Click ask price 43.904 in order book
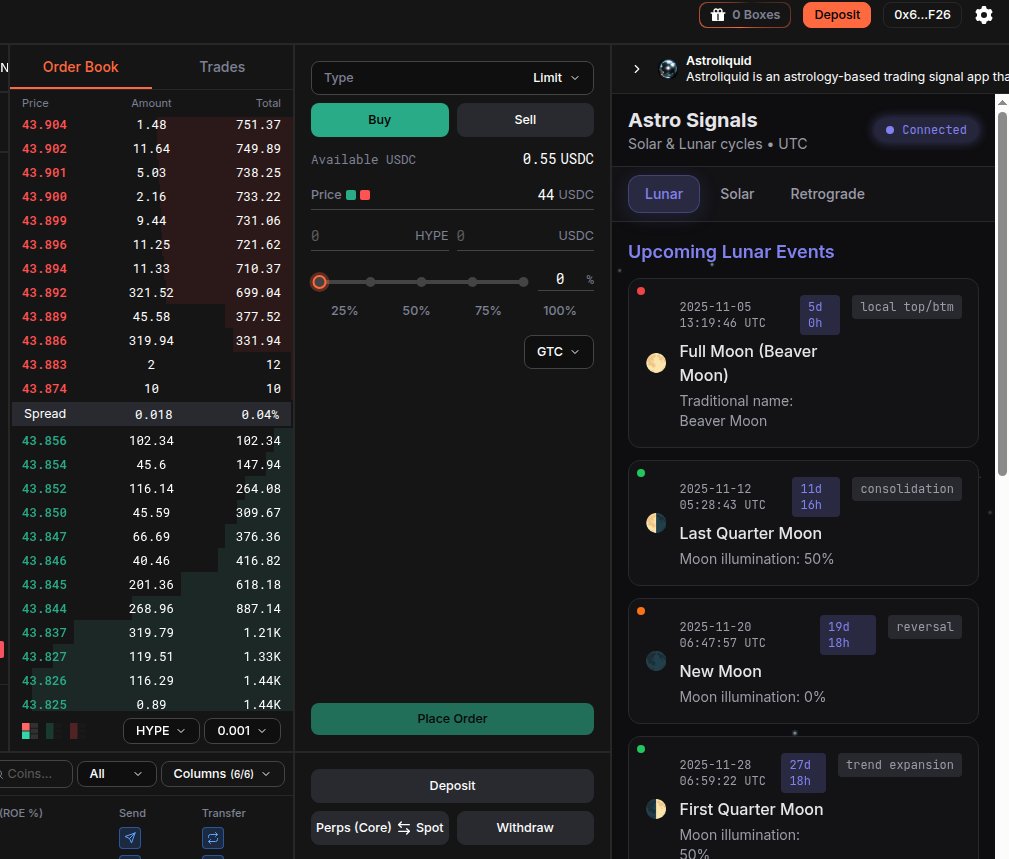The image size is (1009, 859). [x=44, y=125]
